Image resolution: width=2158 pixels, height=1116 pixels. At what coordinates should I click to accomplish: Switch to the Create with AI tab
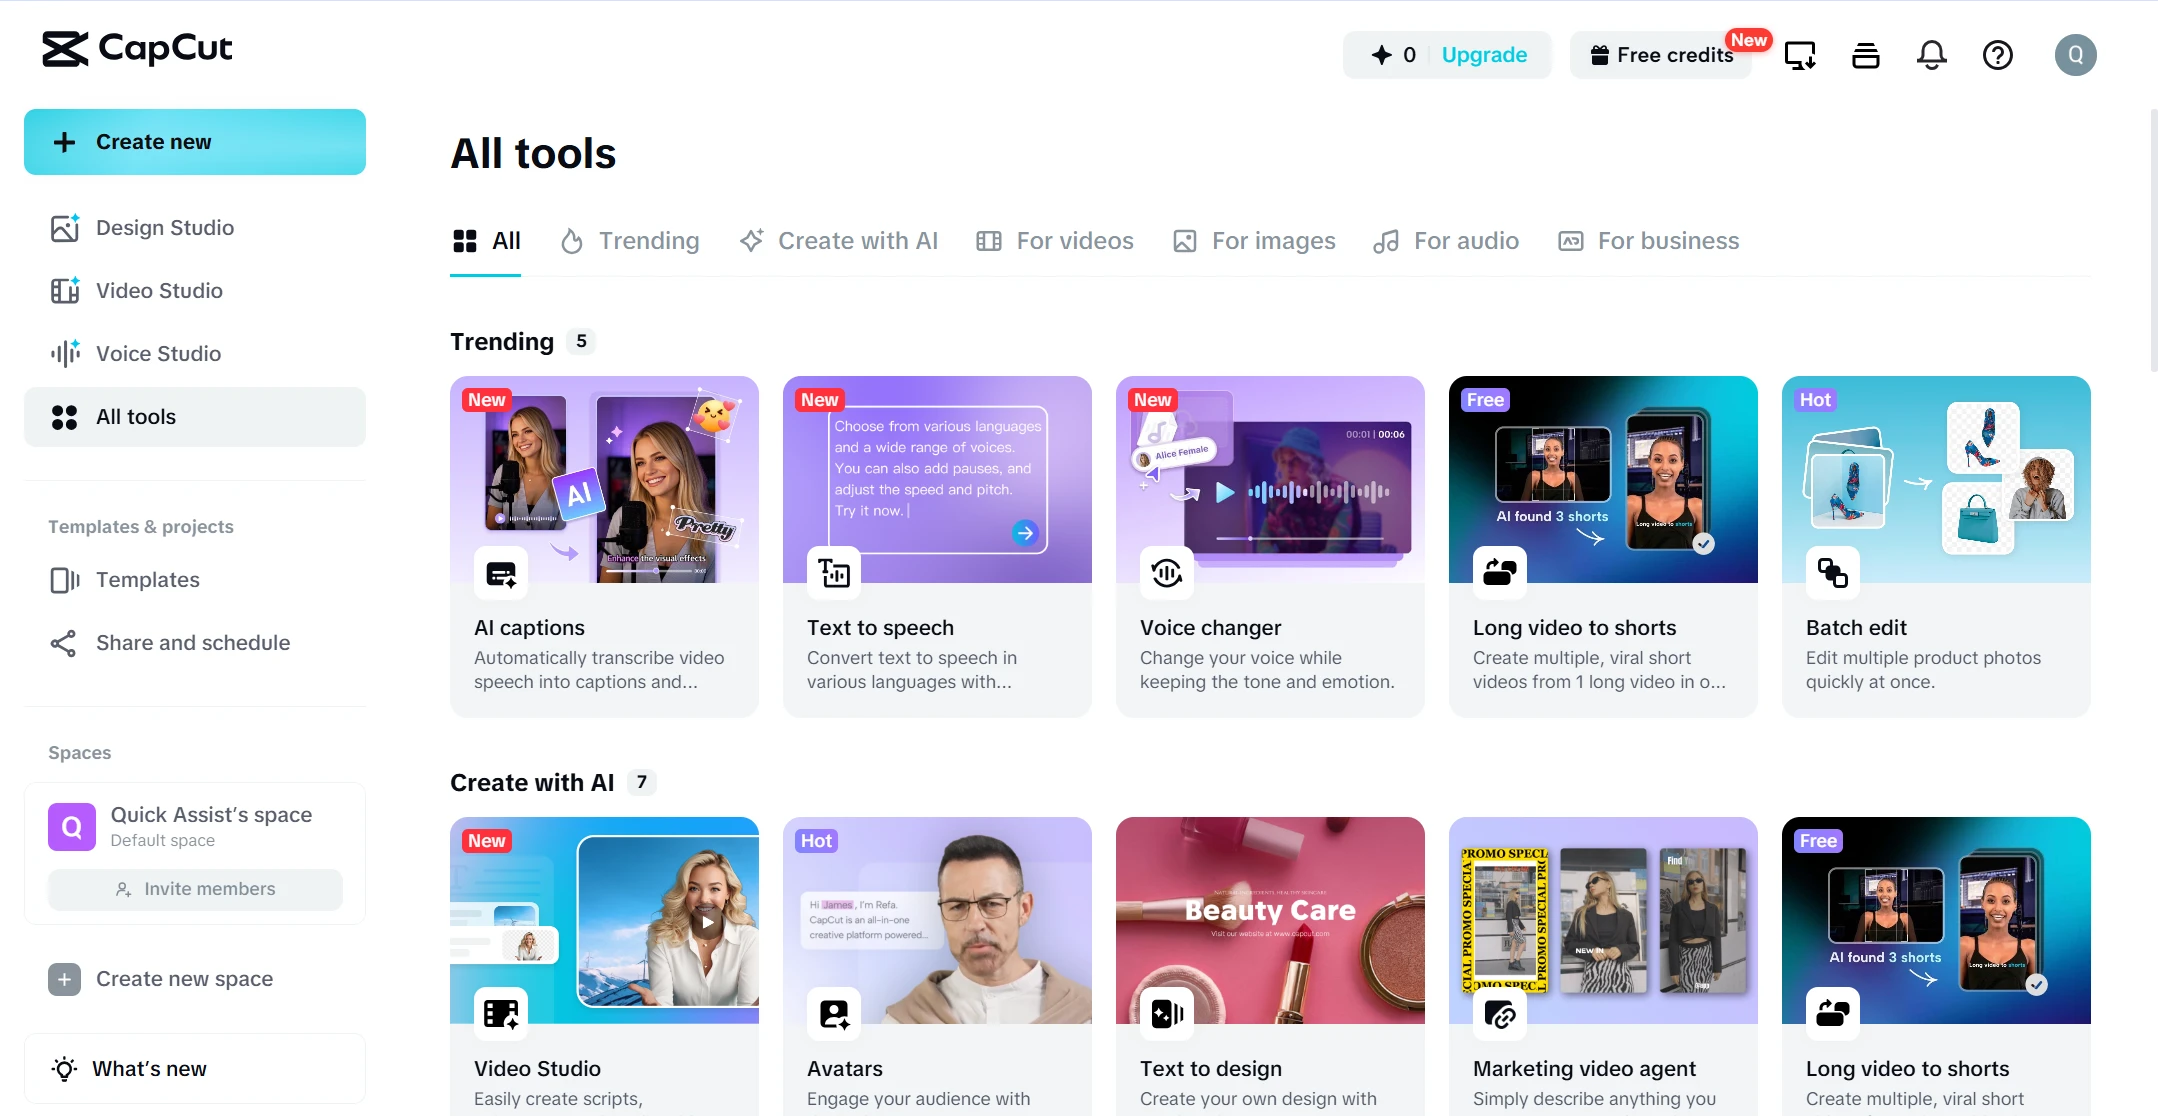[839, 241]
